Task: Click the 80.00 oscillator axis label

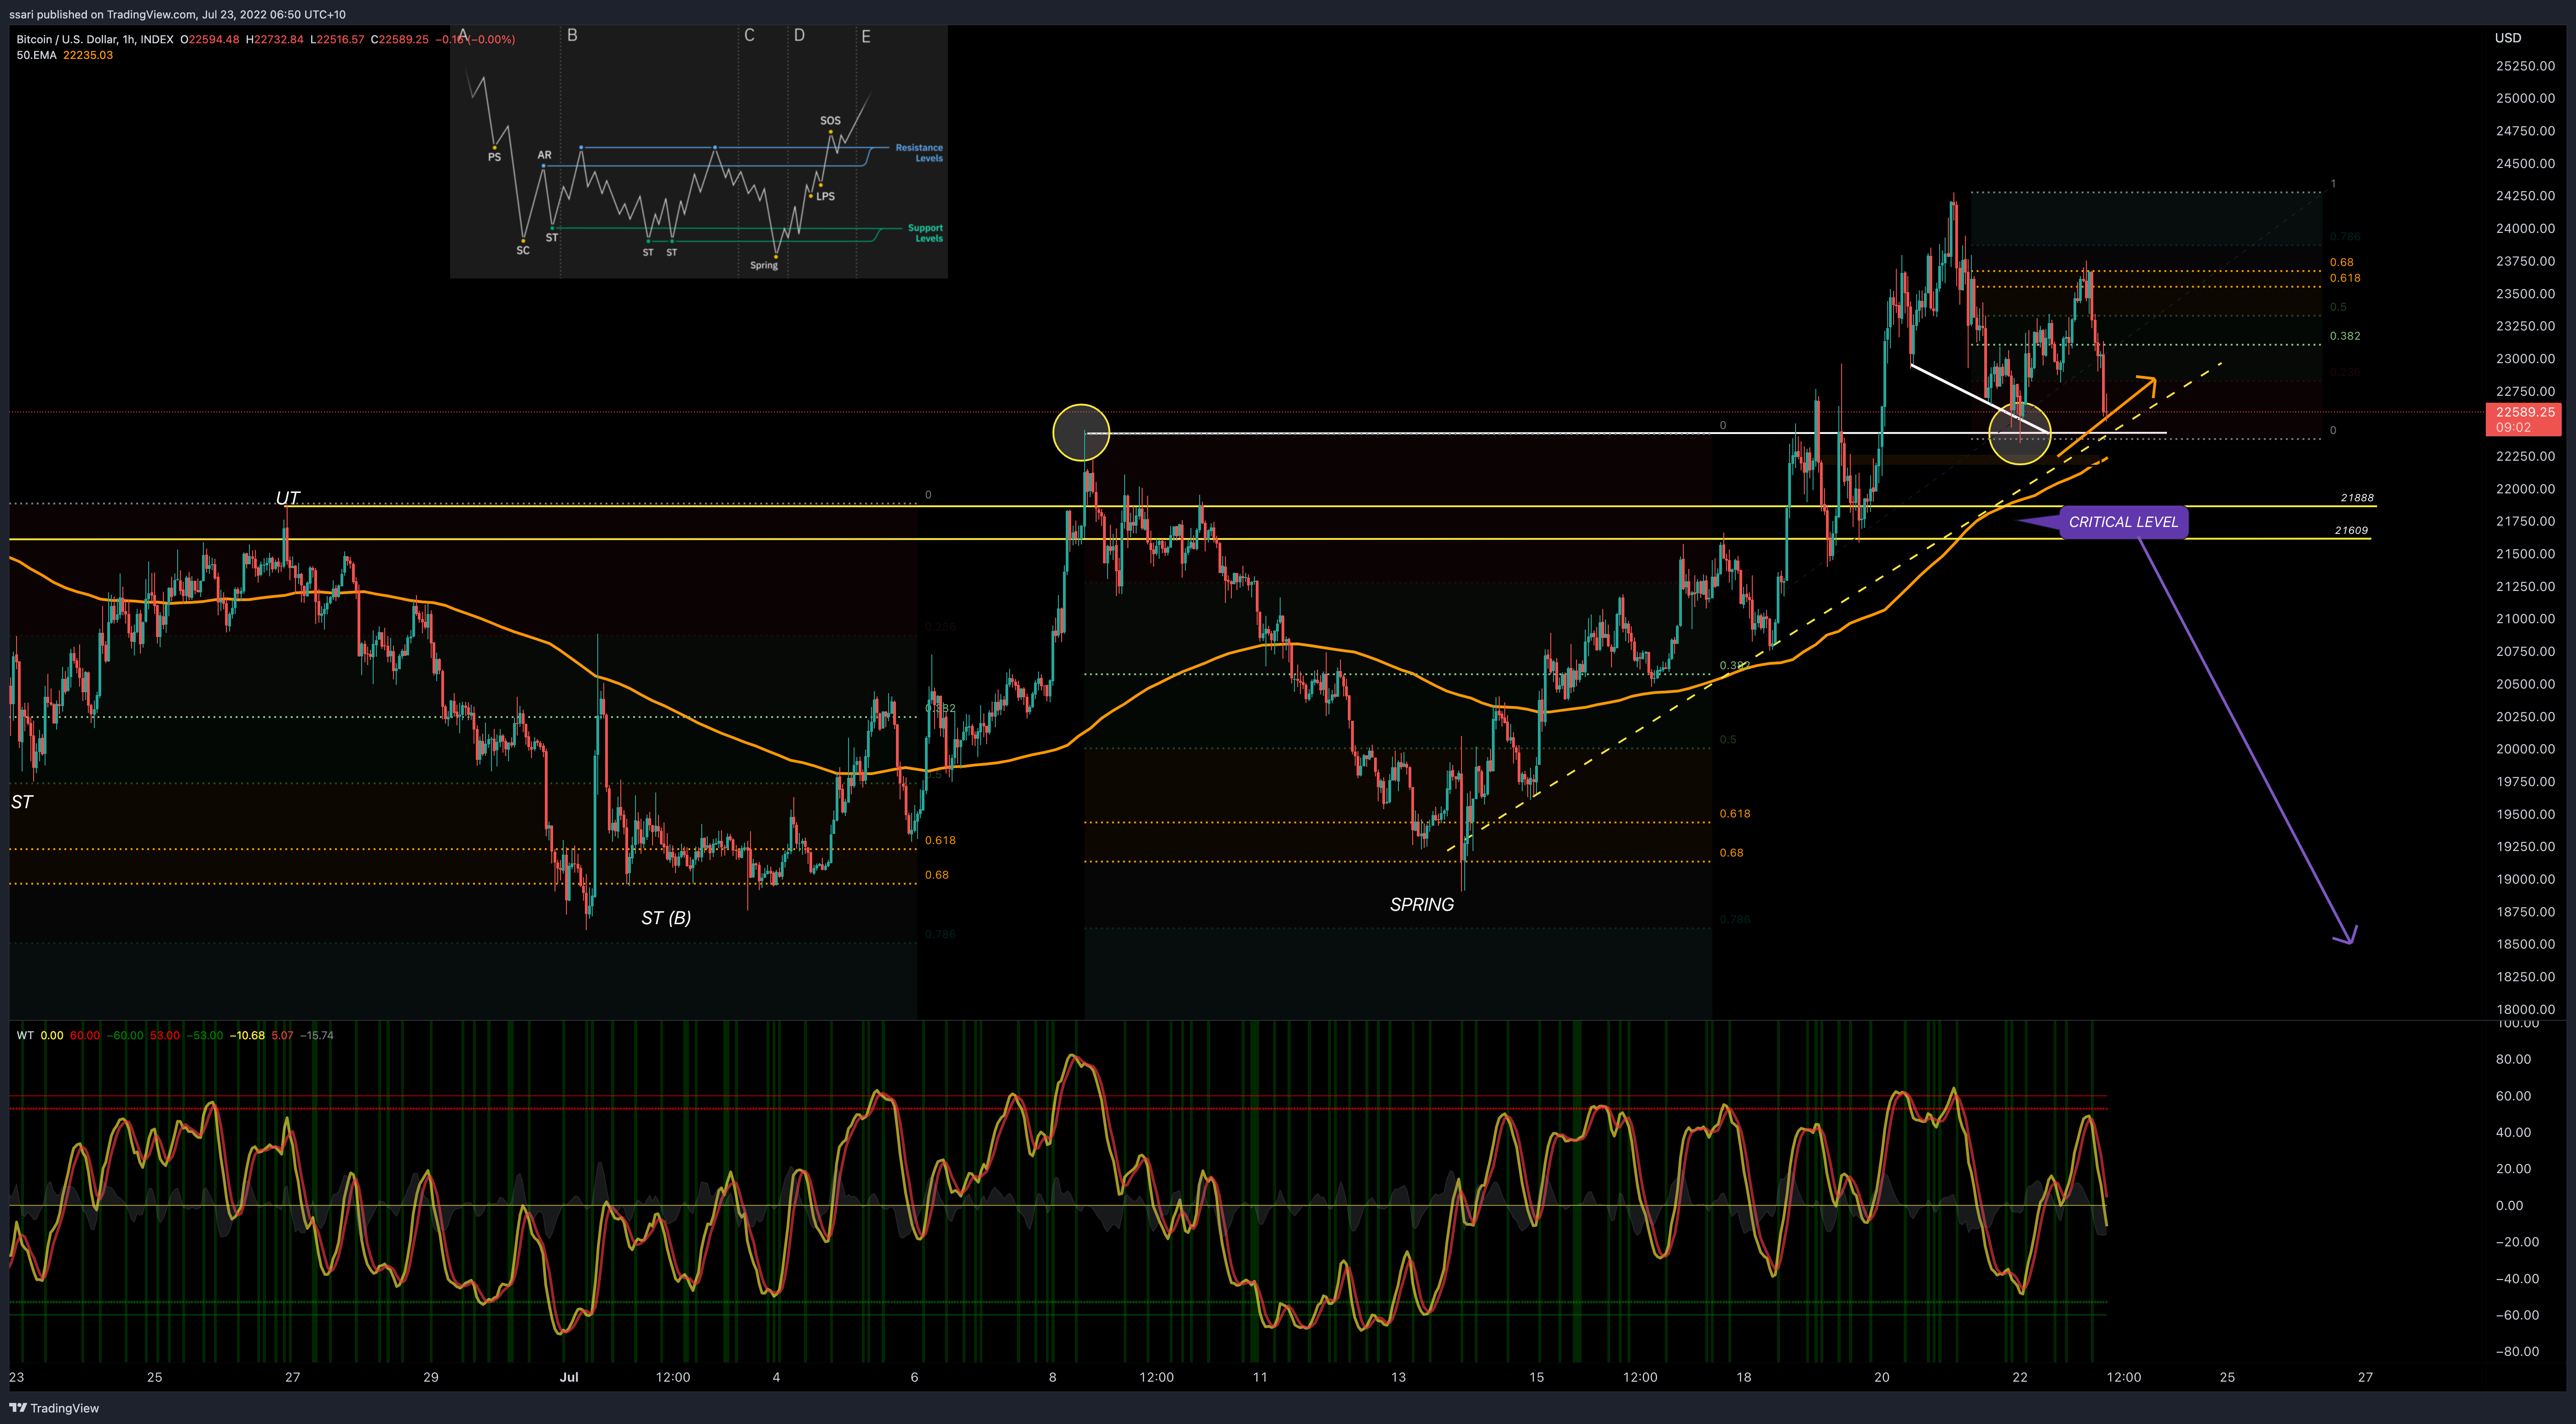Action: (x=2513, y=1059)
